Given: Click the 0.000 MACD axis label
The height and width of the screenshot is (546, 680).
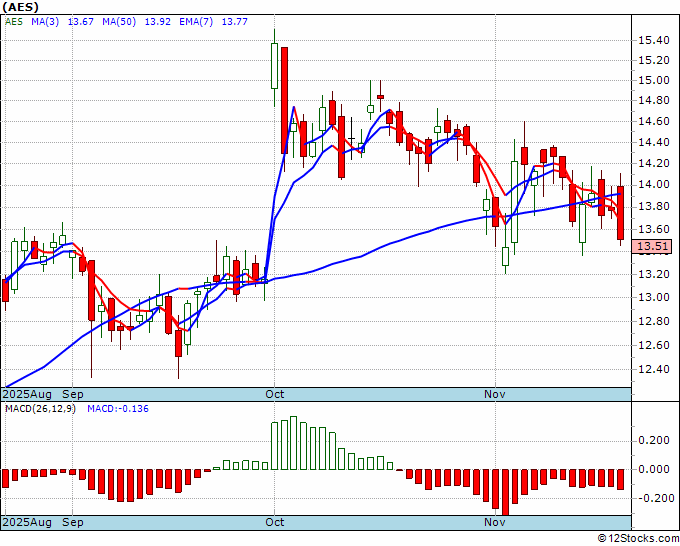Looking at the screenshot, I should click(x=654, y=469).
